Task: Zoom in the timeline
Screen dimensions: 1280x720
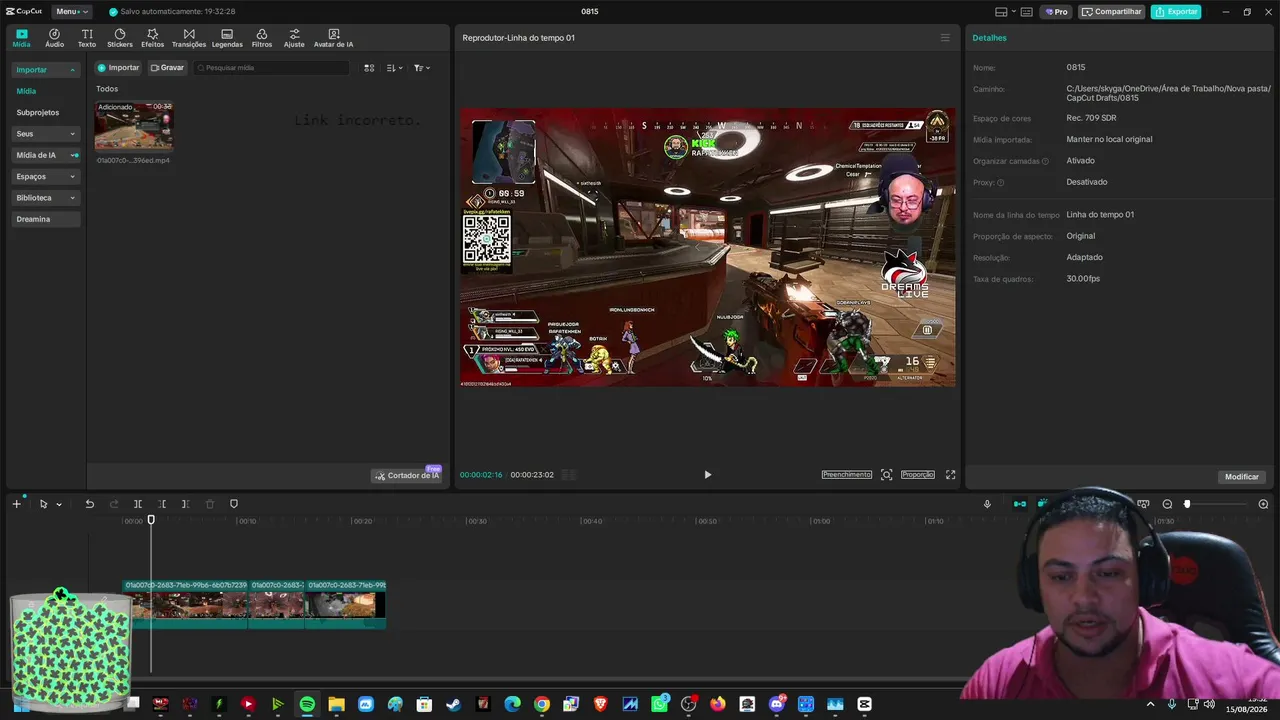Action: [x=1263, y=504]
